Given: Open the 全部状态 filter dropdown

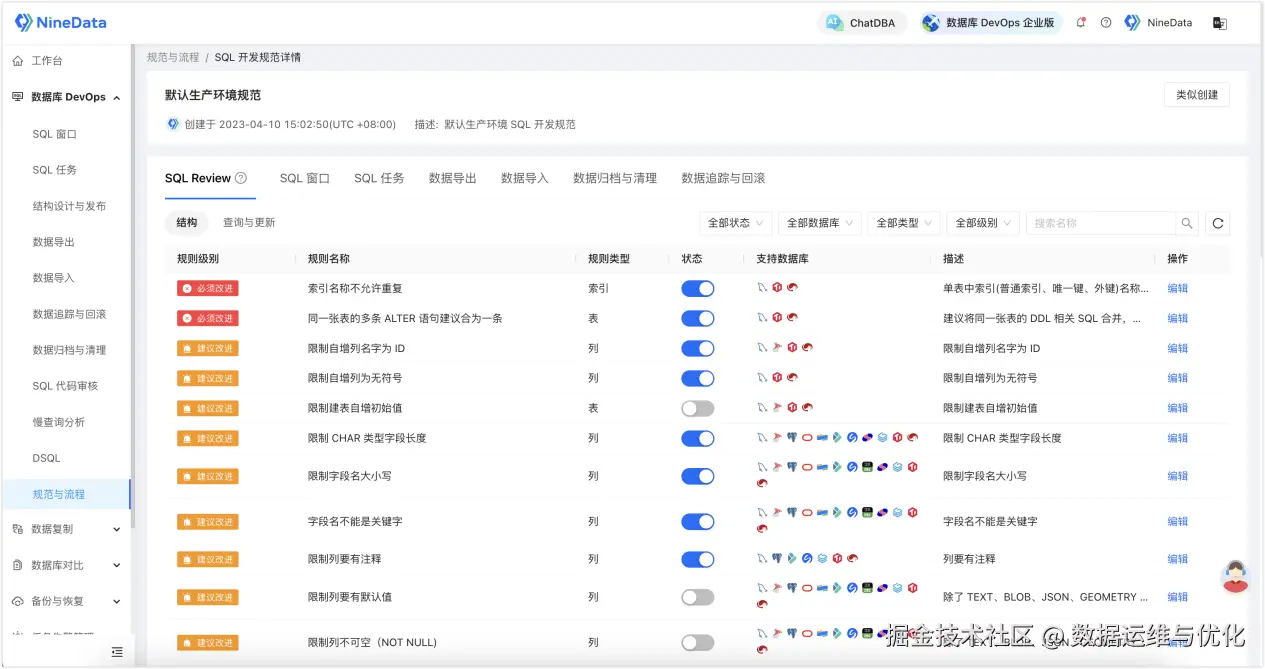Looking at the screenshot, I should point(736,223).
